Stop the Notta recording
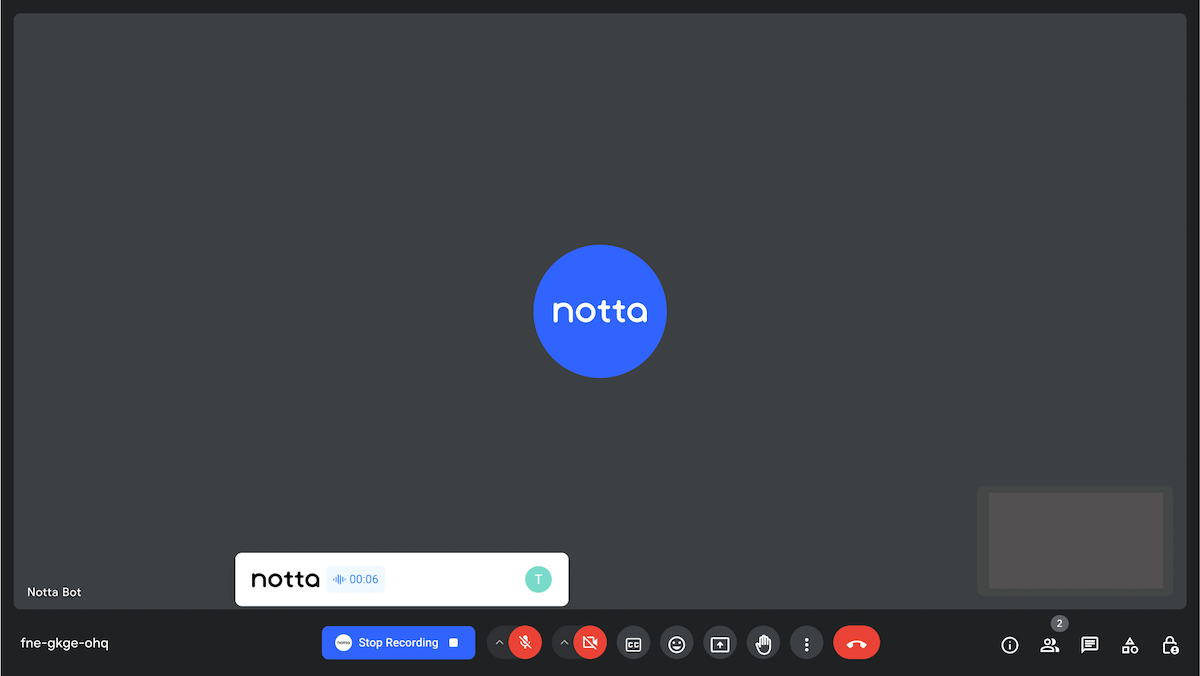This screenshot has width=1200, height=676. click(x=398, y=642)
